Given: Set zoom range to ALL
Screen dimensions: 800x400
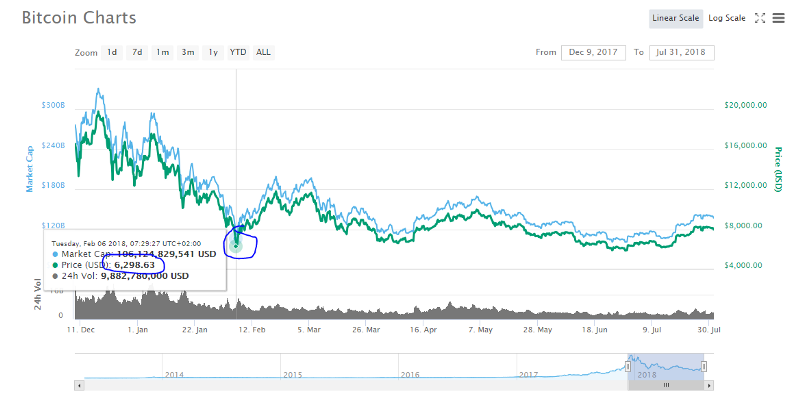Looking at the screenshot, I should click(263, 52).
